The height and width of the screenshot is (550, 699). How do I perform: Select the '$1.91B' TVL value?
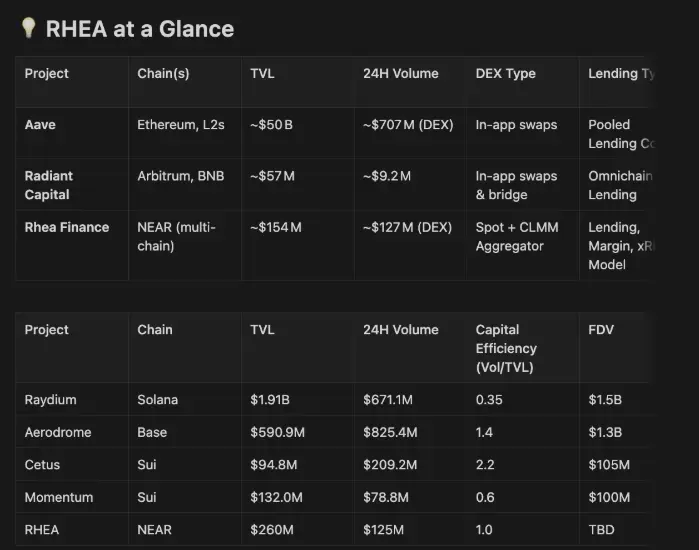pyautogui.click(x=270, y=400)
